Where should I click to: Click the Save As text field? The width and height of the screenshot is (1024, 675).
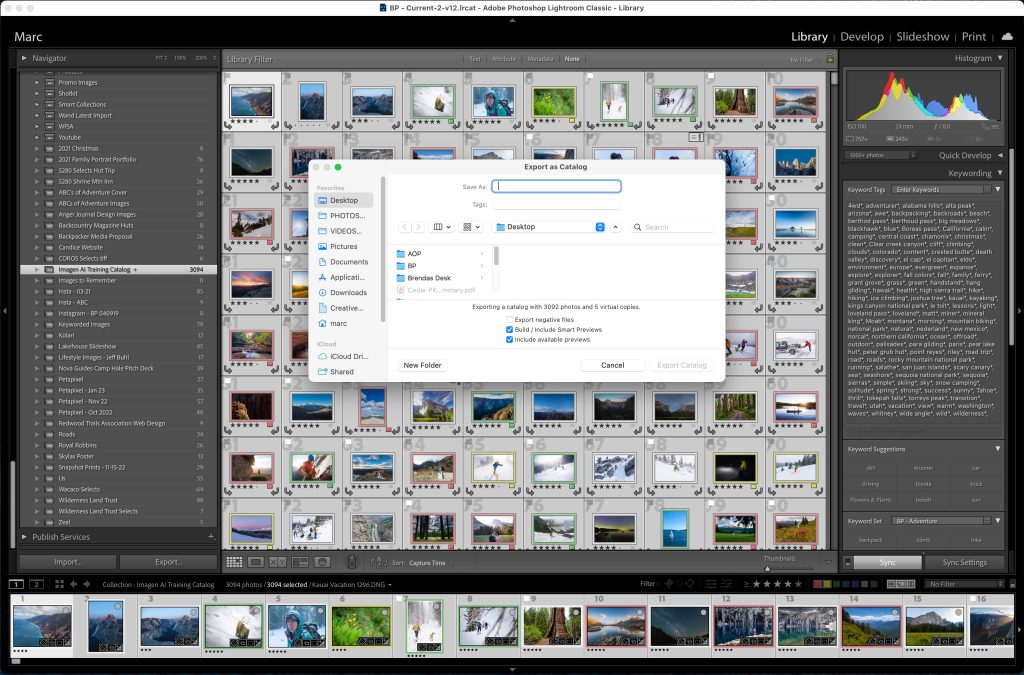(x=557, y=186)
